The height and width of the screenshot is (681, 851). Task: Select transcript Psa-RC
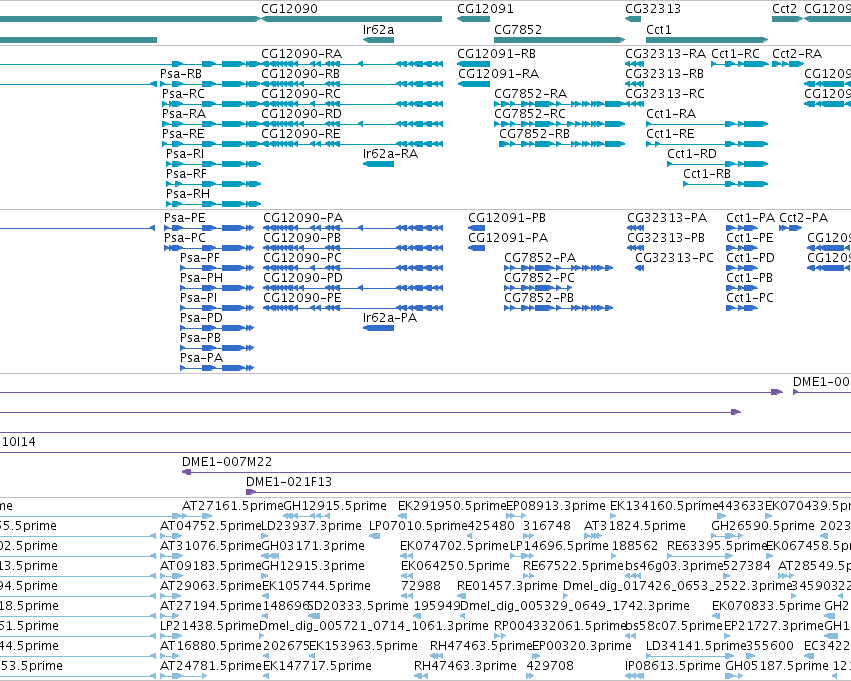point(183,94)
